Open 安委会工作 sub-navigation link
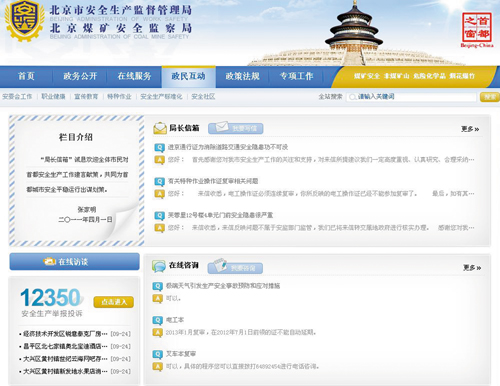 pyautogui.click(x=17, y=97)
